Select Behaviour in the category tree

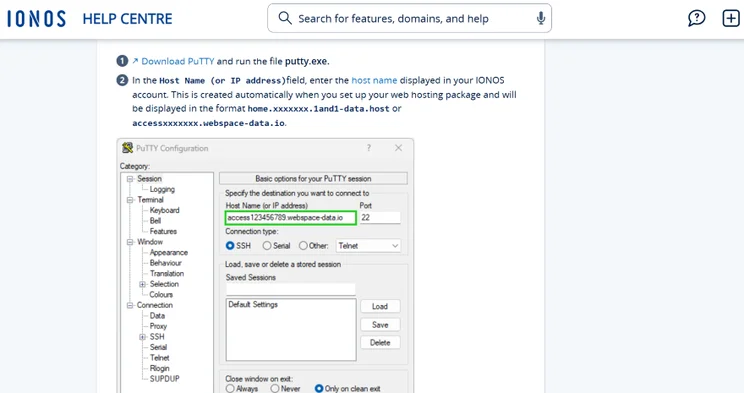click(x=166, y=262)
